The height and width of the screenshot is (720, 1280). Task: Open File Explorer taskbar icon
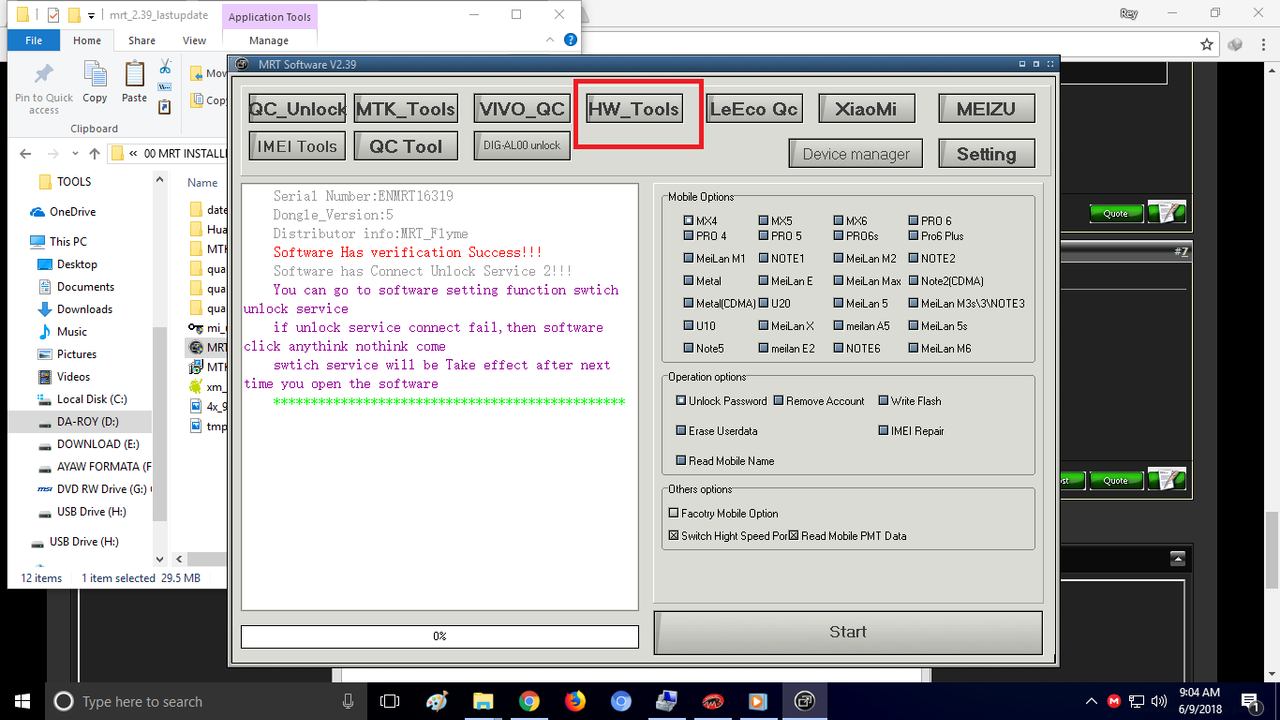483,701
